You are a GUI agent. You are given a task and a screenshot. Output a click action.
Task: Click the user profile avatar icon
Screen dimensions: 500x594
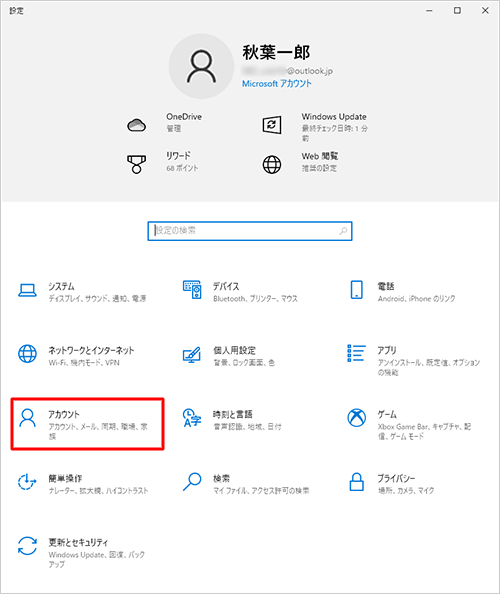point(201,66)
